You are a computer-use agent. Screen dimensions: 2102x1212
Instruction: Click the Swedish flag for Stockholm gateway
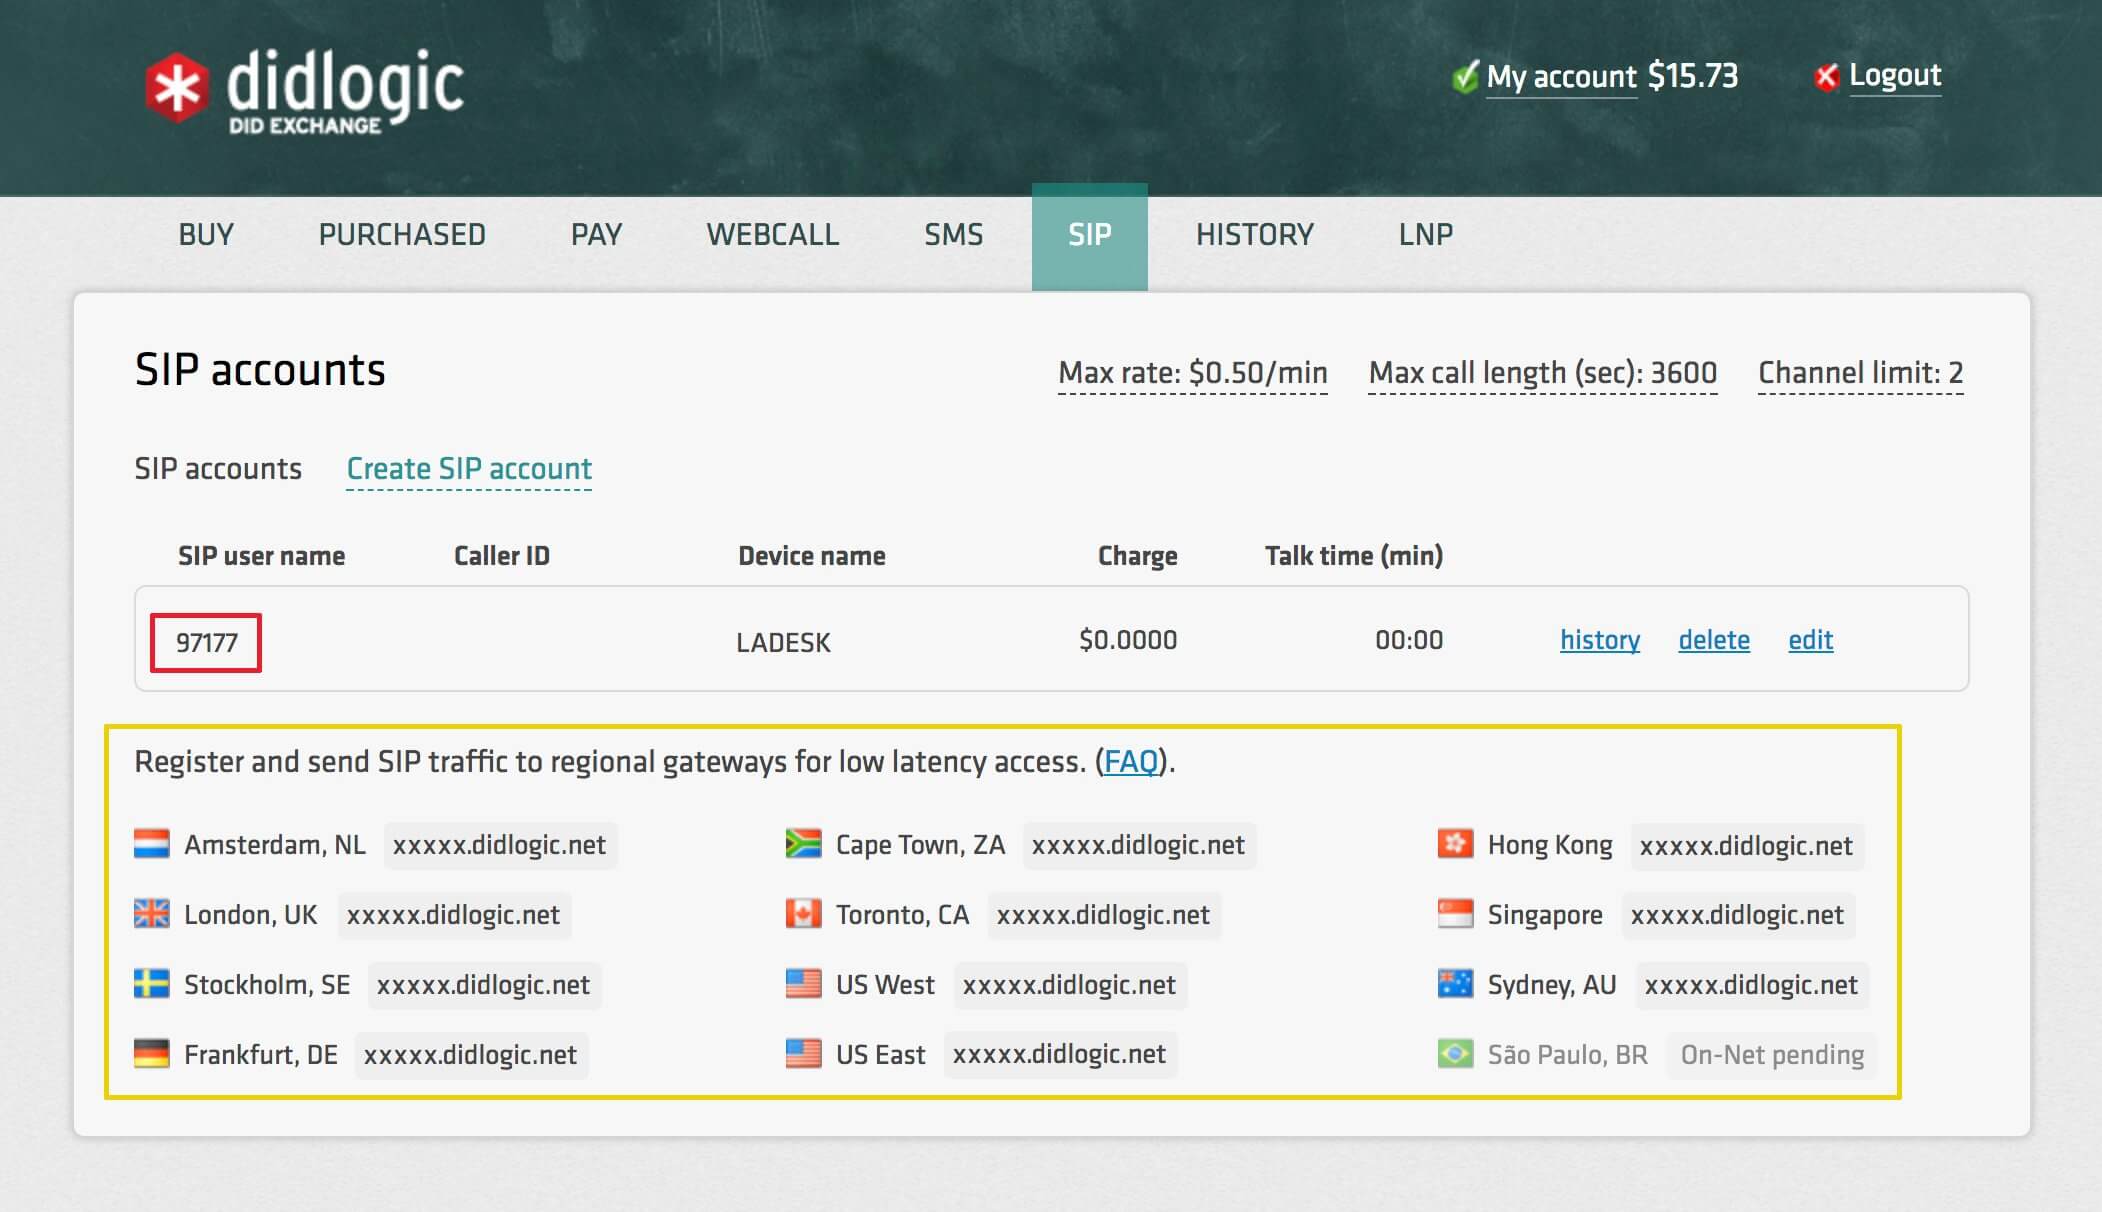[151, 984]
